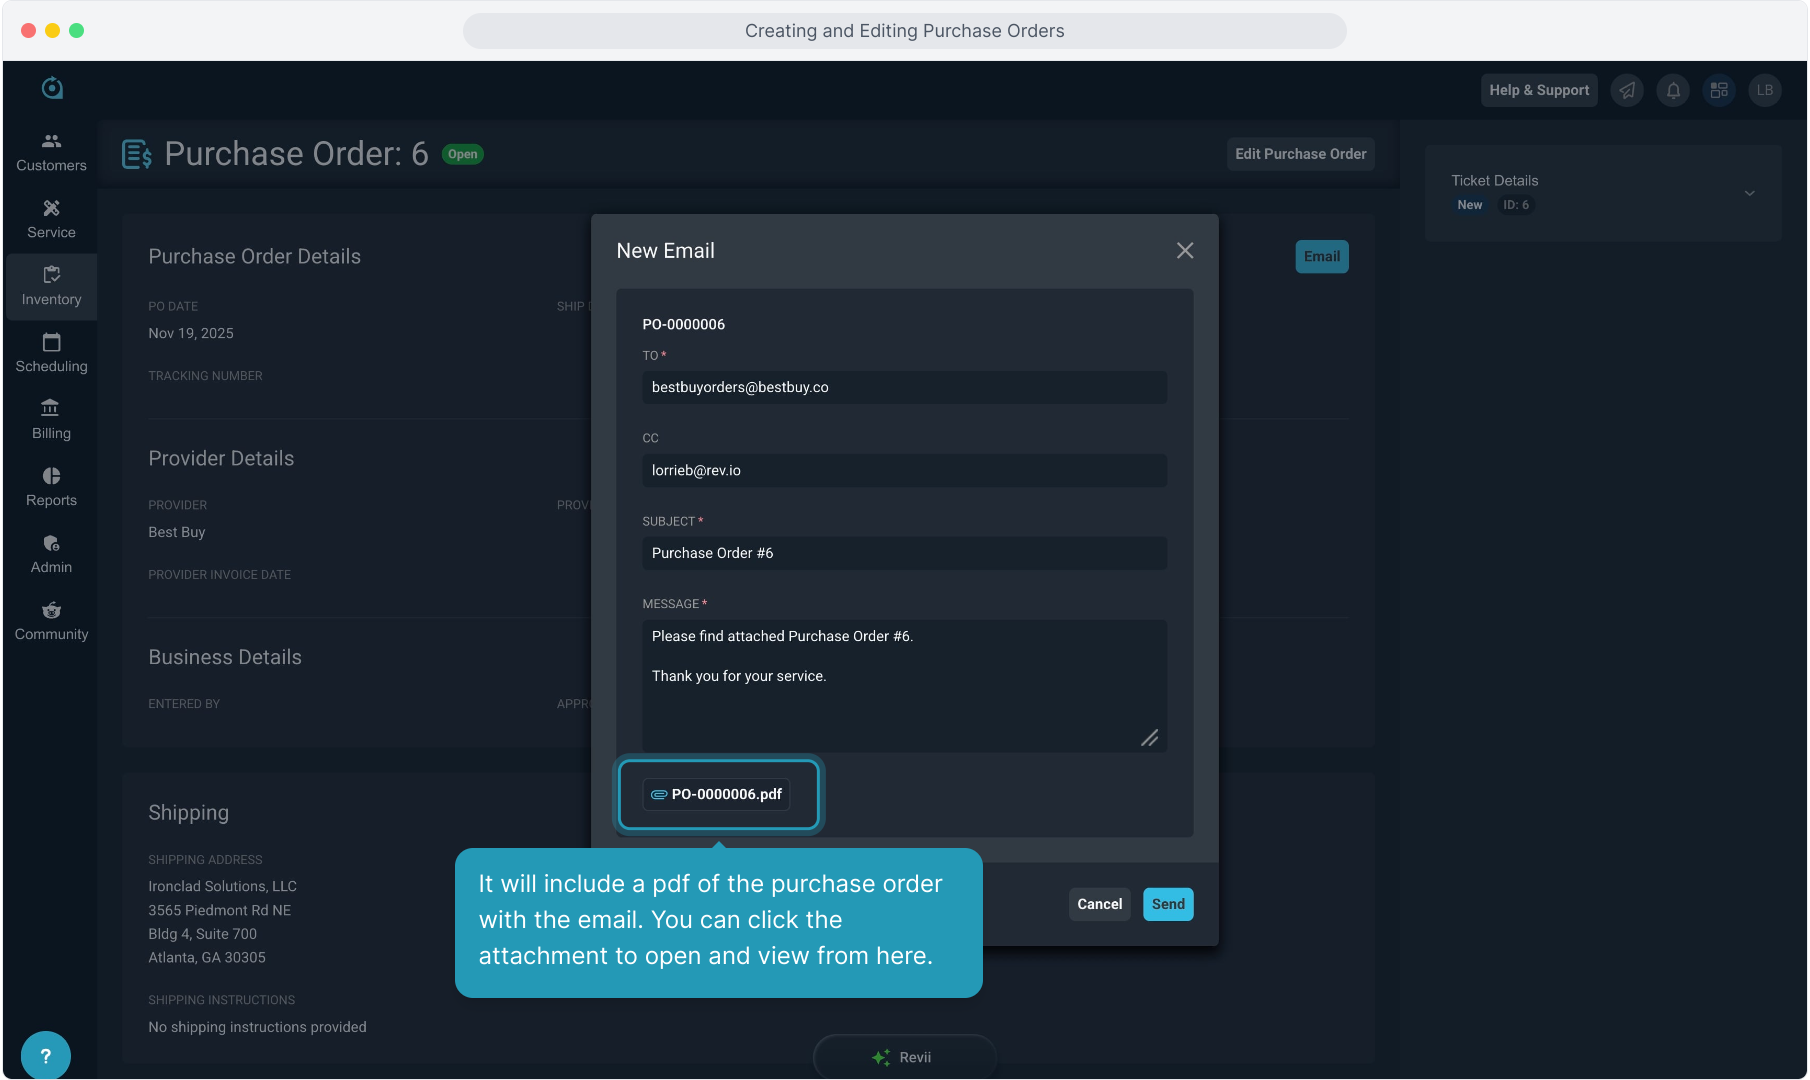This screenshot has height=1080, width=1810.
Task: Click the Open status badge
Action: (x=463, y=154)
